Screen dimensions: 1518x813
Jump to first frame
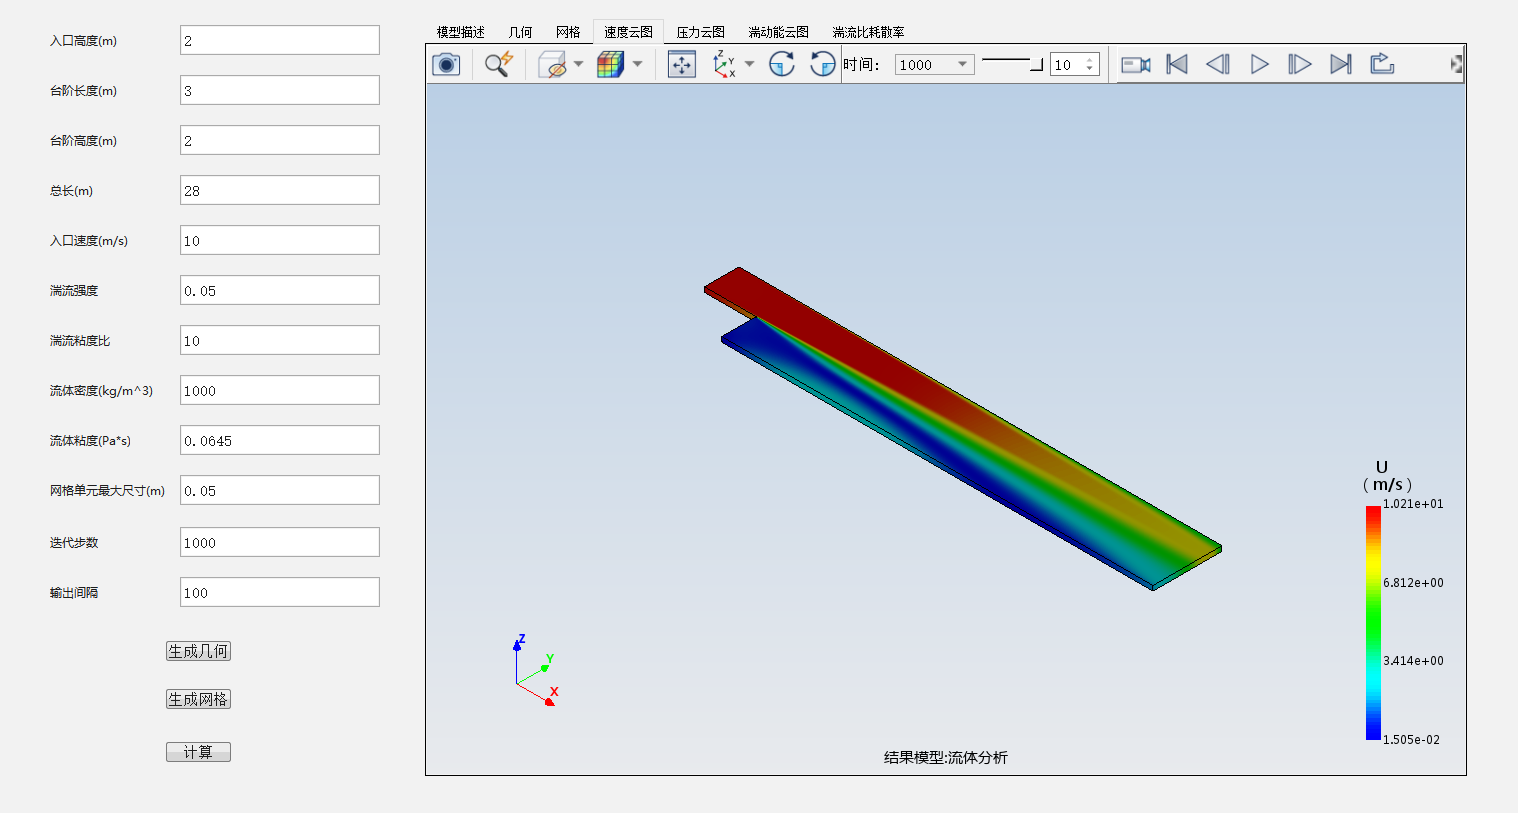(1177, 65)
